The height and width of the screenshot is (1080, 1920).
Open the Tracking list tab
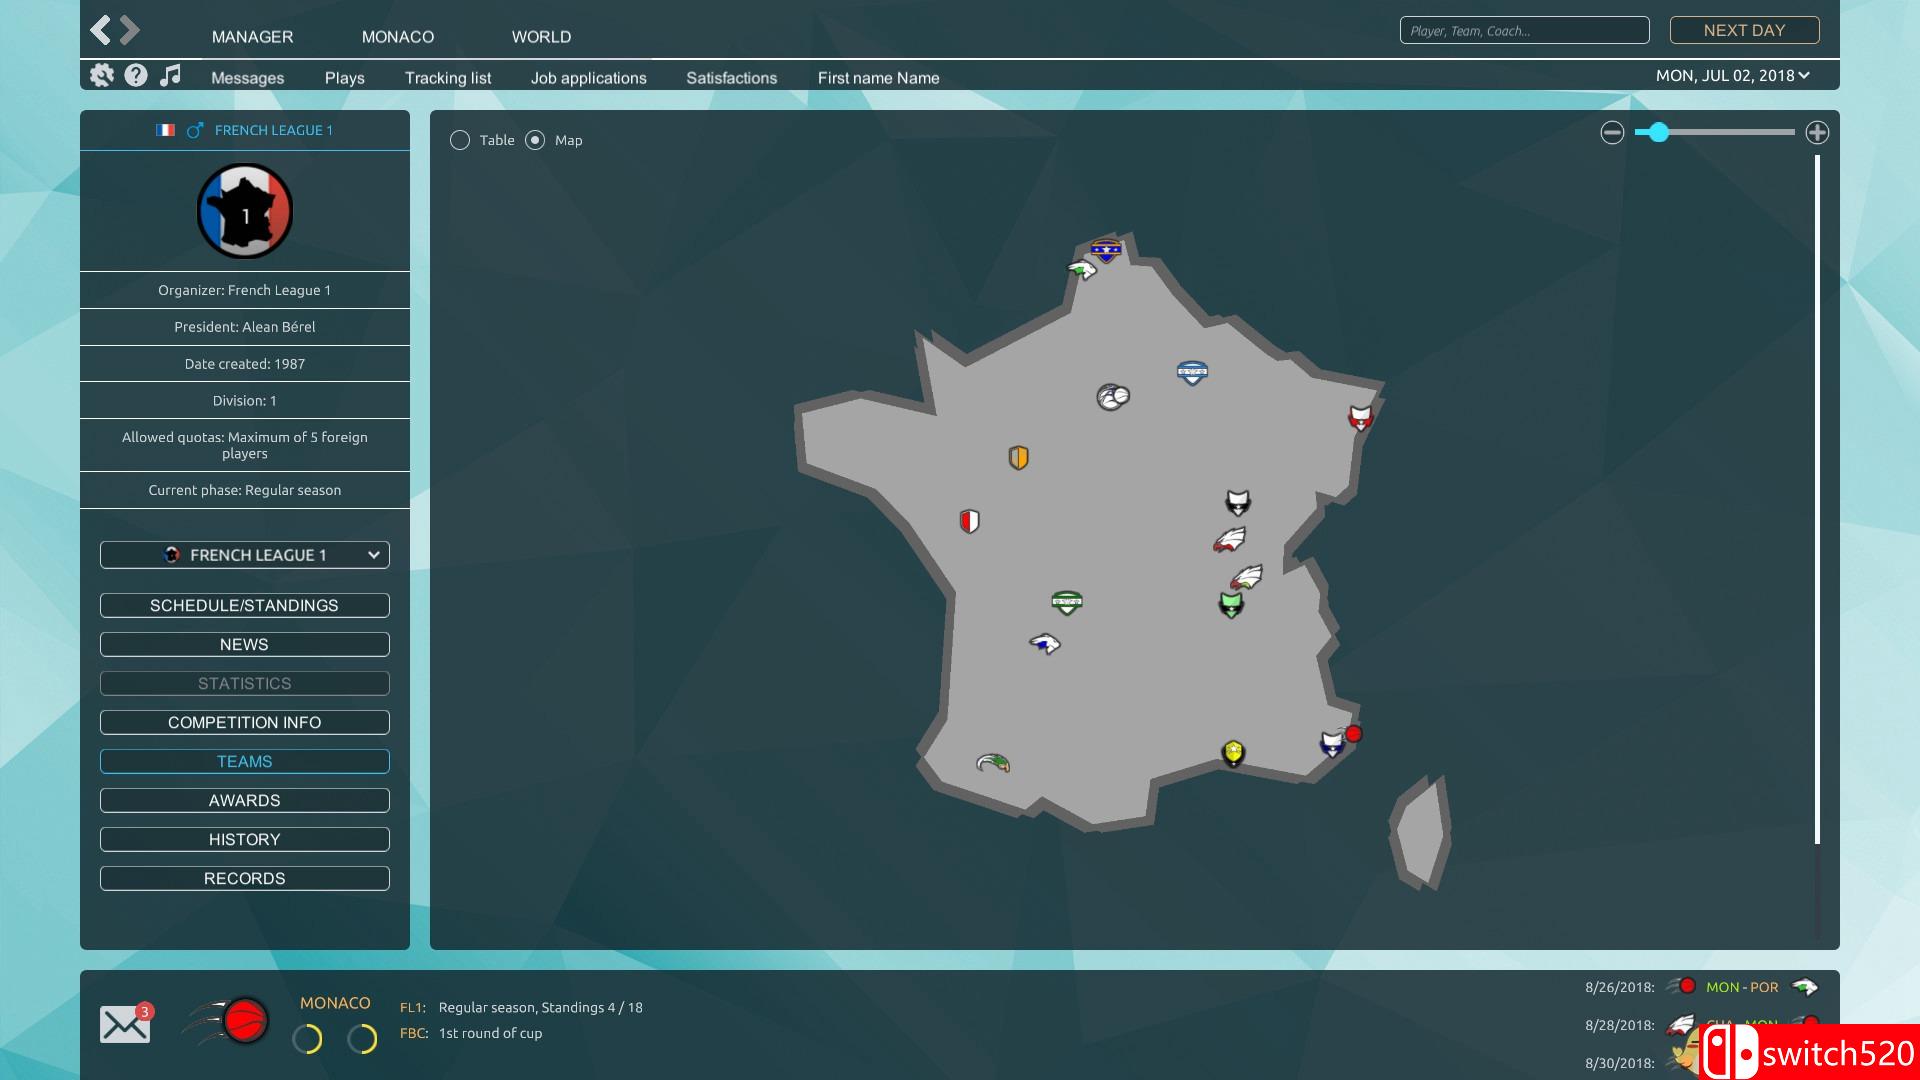click(447, 78)
